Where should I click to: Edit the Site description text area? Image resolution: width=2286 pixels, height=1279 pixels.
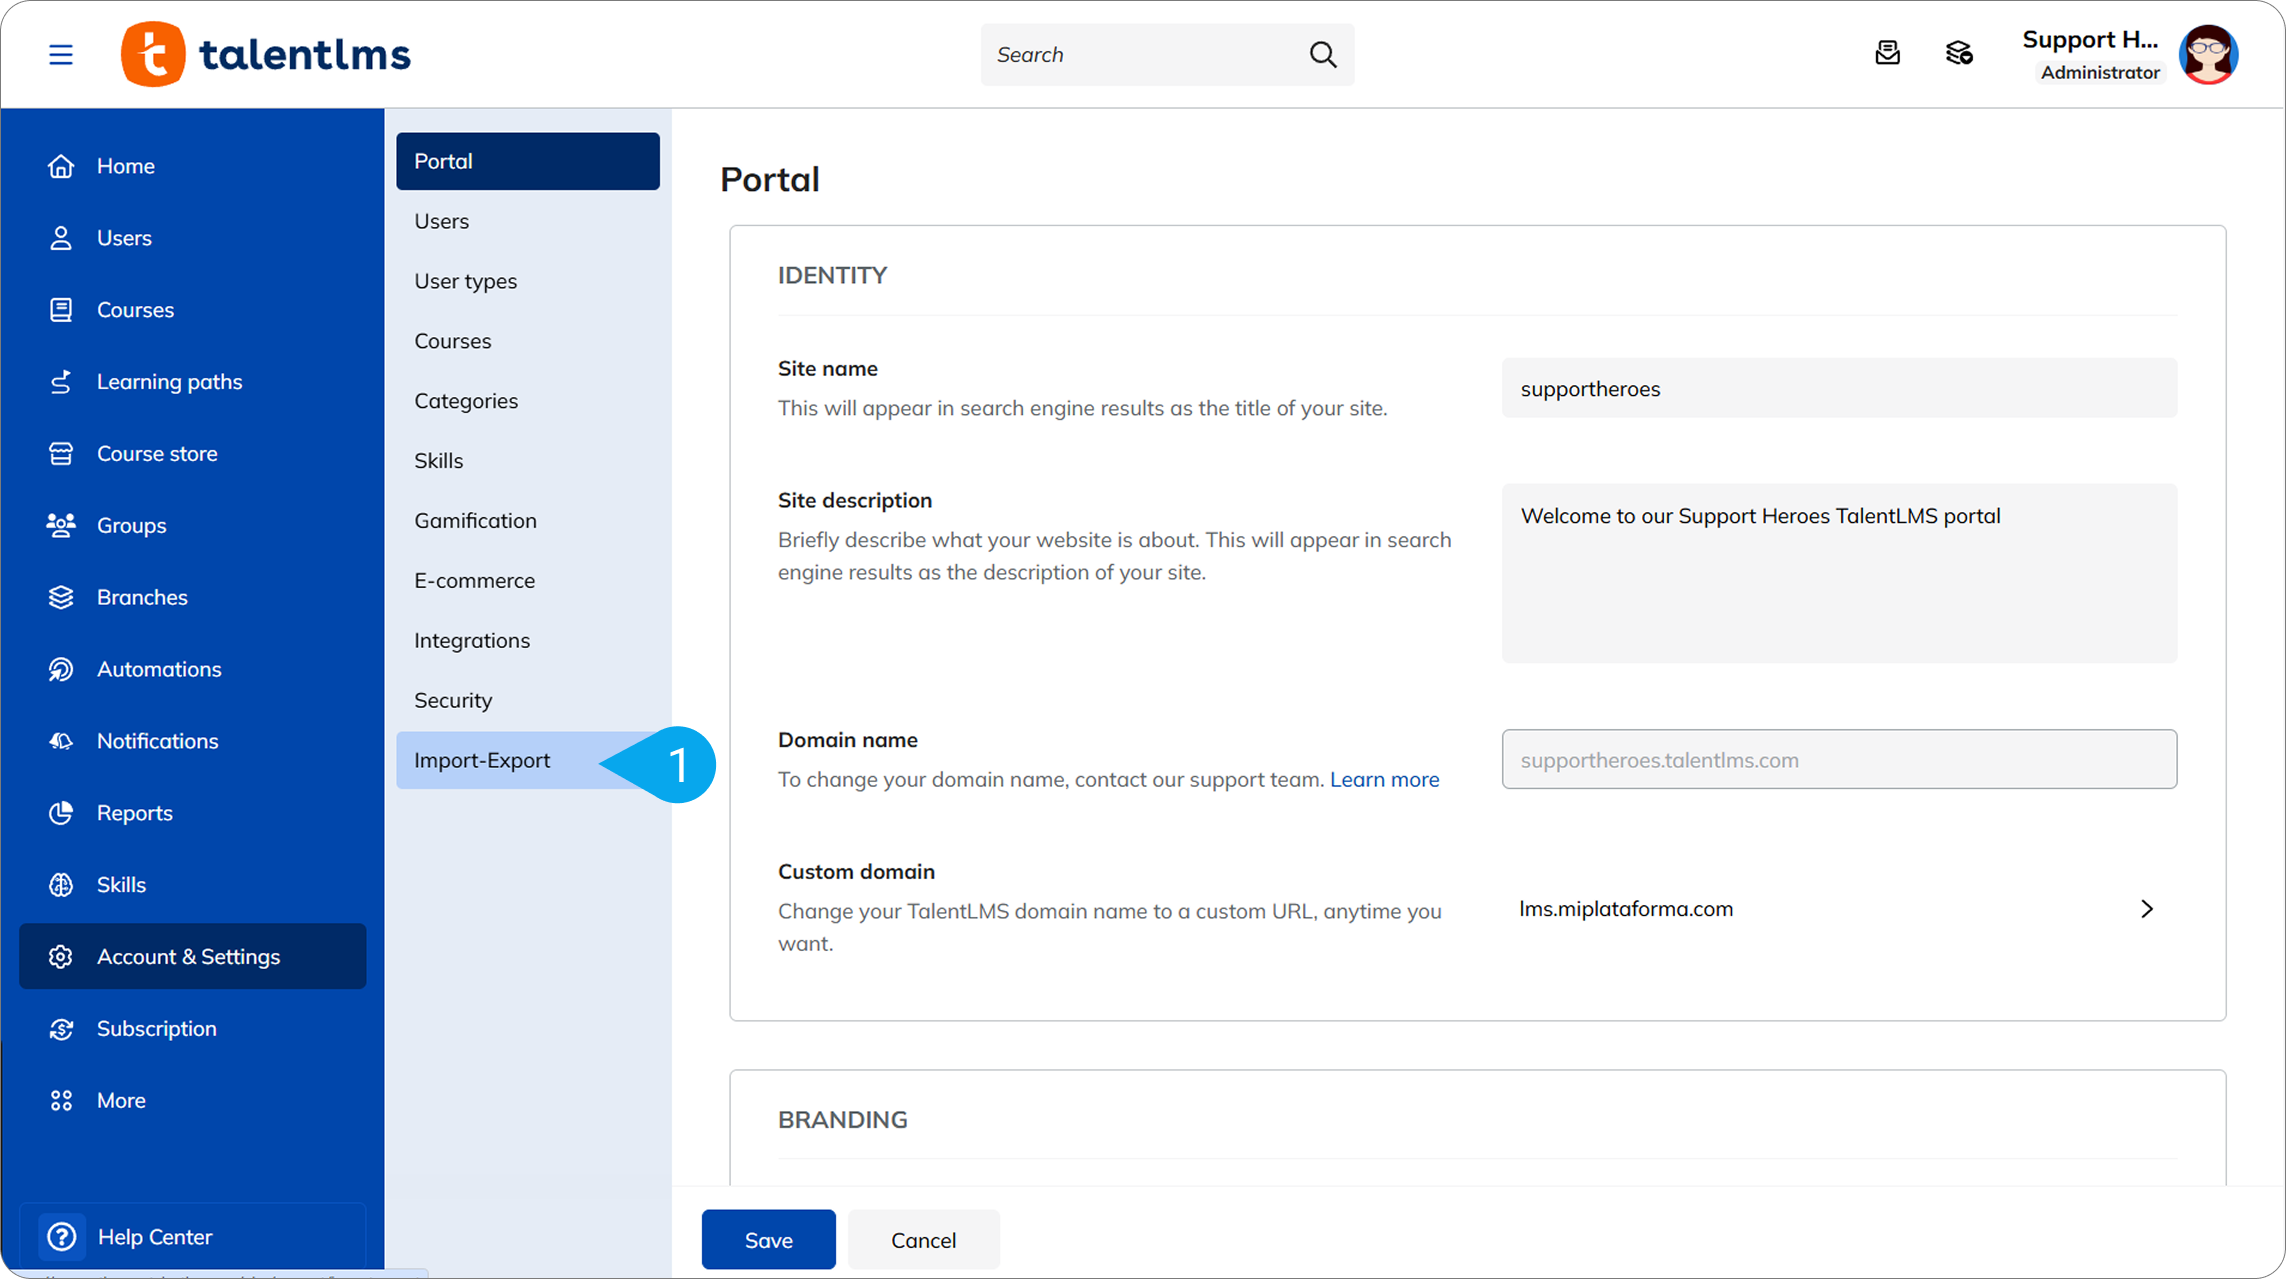(x=1839, y=573)
